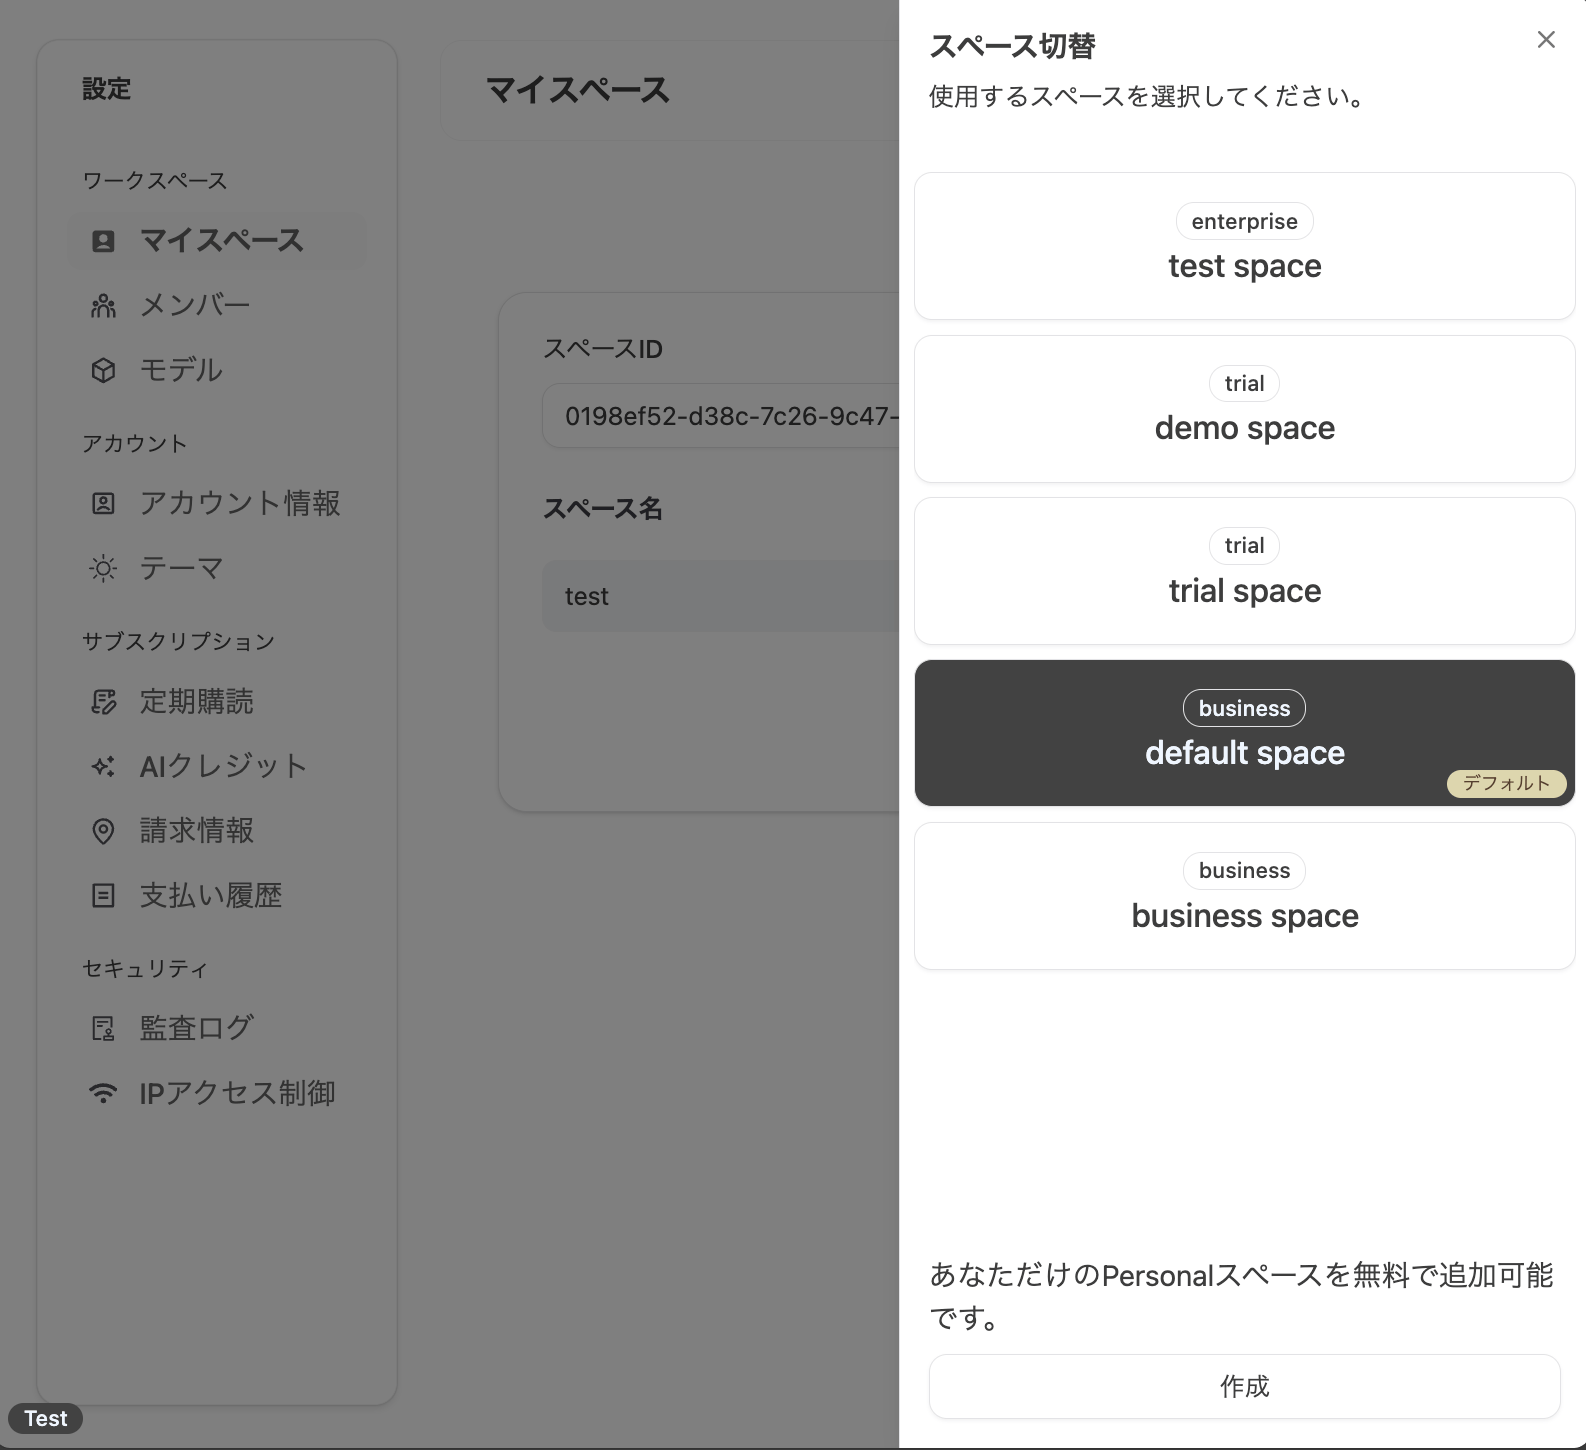Click the space name field containing test
The width and height of the screenshot is (1586, 1450).
point(720,596)
